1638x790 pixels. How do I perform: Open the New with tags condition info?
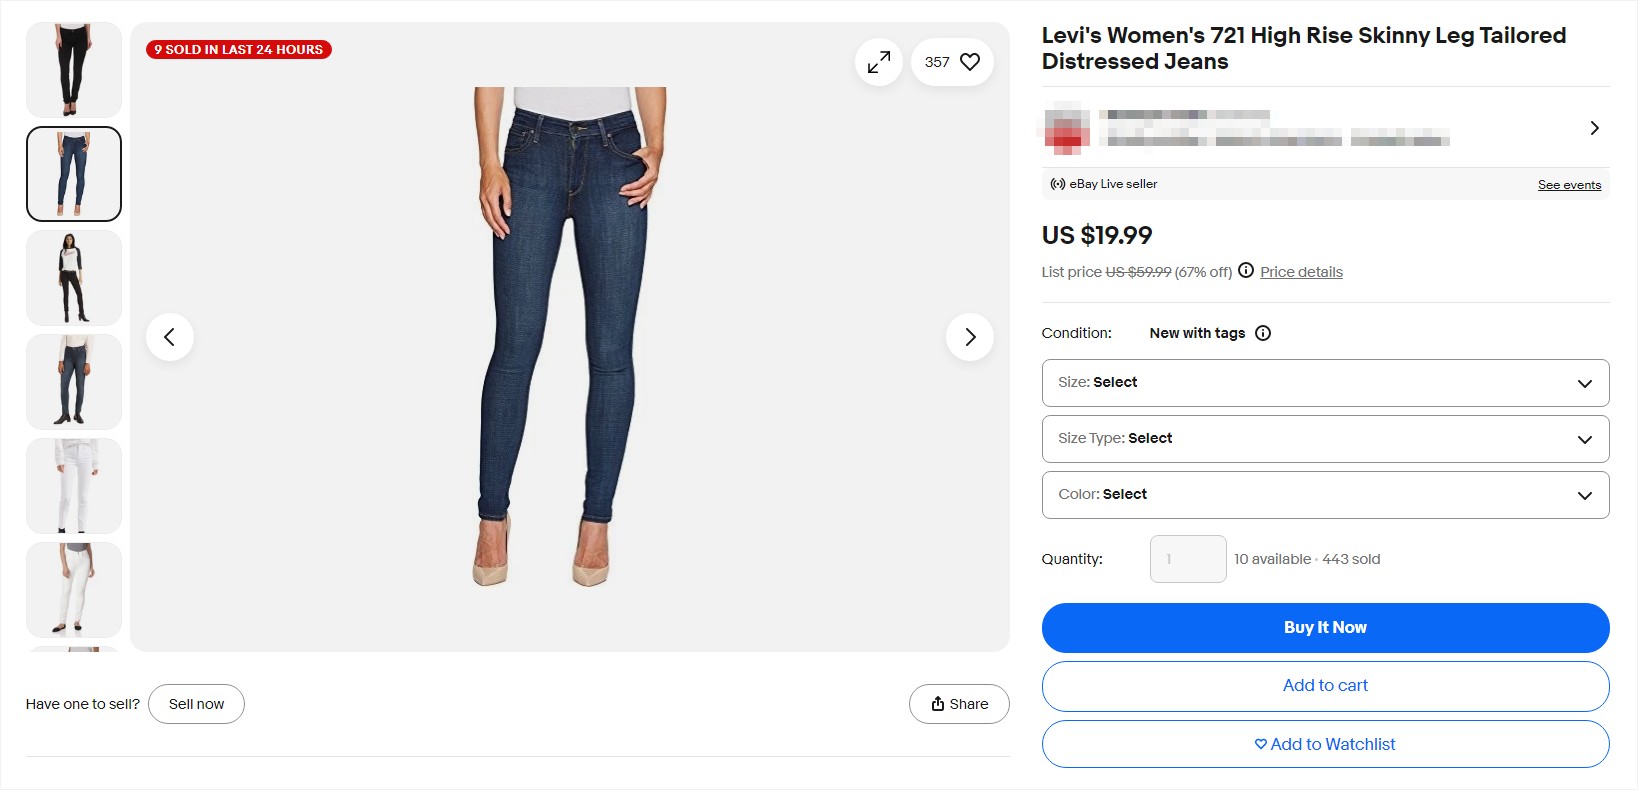click(1263, 332)
